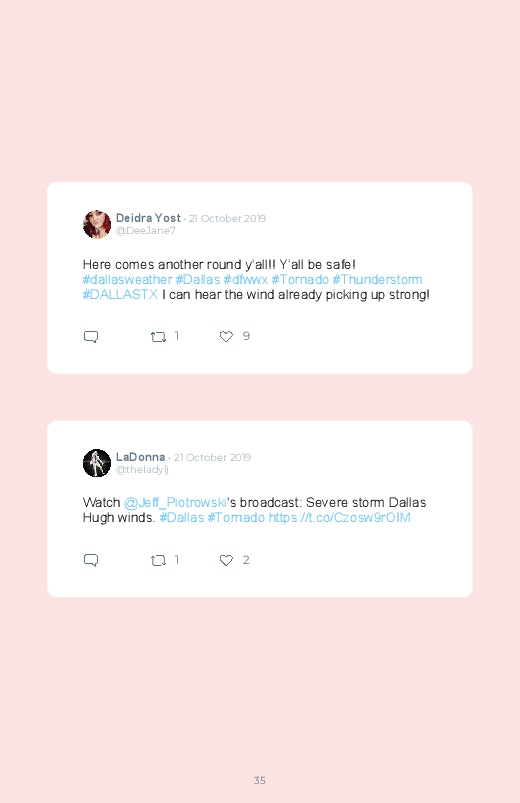This screenshot has height=803, width=520.
Task: Click reply icon on Deidra Yost's tweet
Action: (x=91, y=336)
